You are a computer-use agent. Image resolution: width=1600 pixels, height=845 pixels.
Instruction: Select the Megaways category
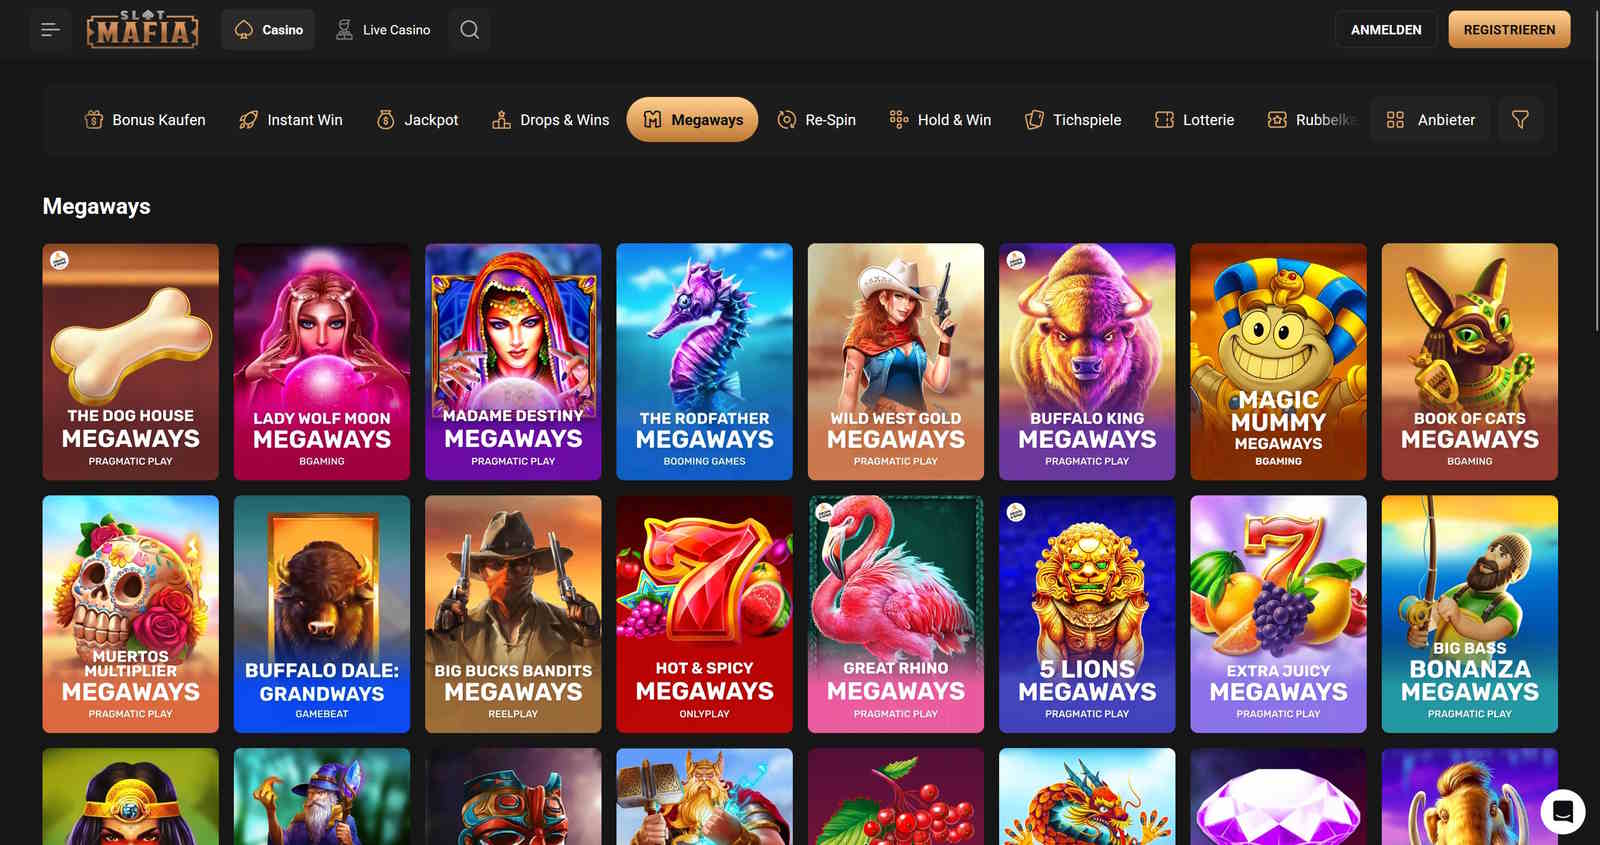point(692,120)
